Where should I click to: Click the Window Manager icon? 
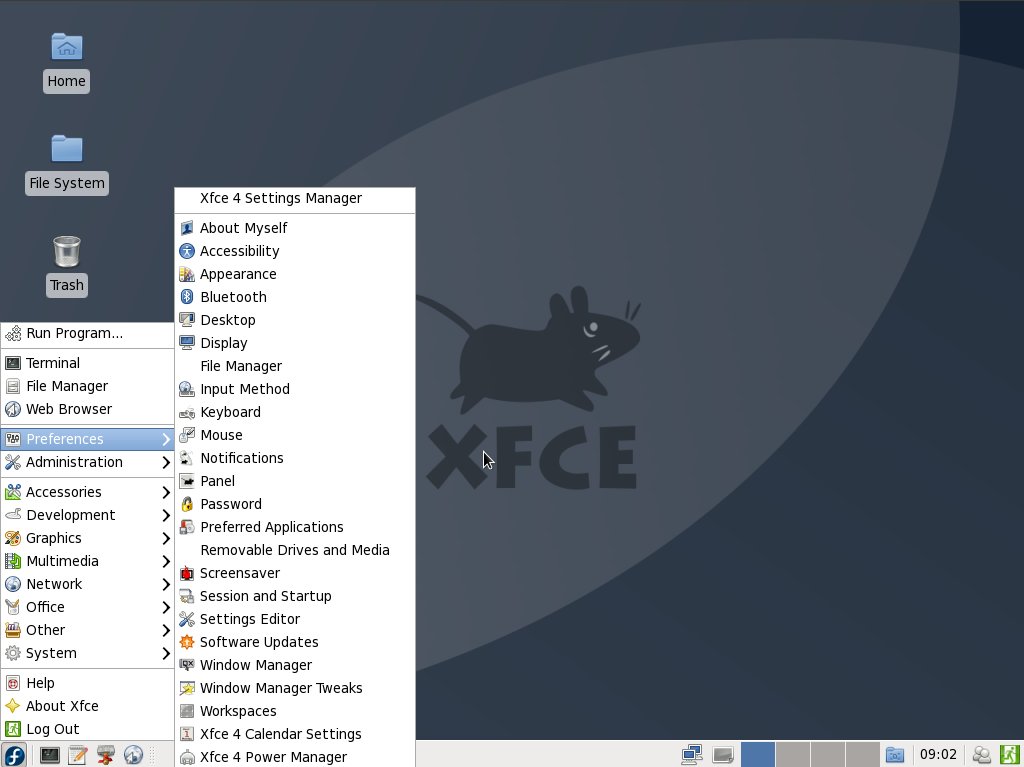187,665
